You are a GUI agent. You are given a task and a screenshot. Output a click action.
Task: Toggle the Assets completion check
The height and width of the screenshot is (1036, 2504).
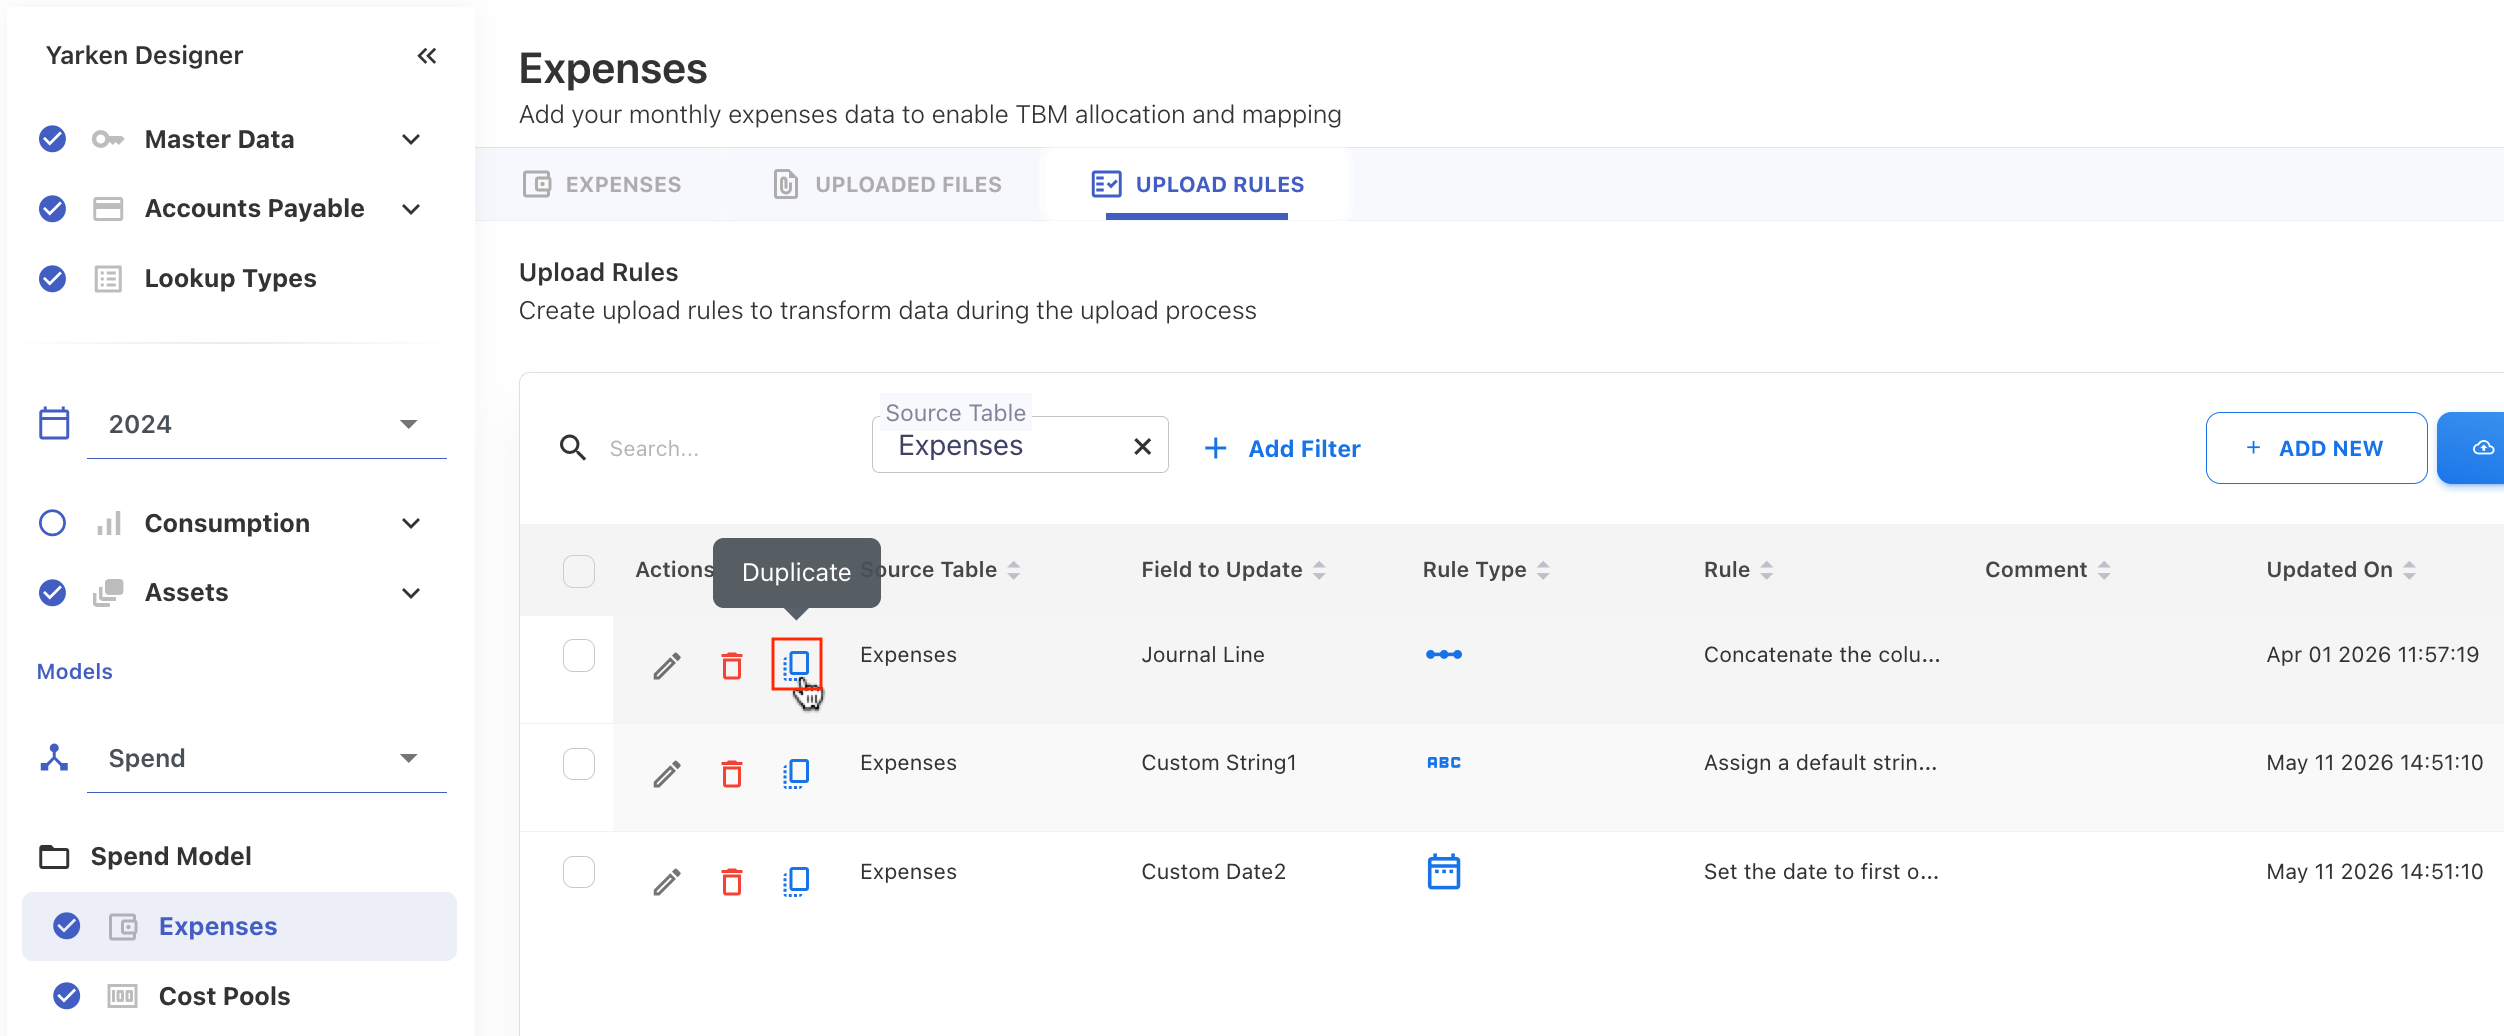click(53, 593)
